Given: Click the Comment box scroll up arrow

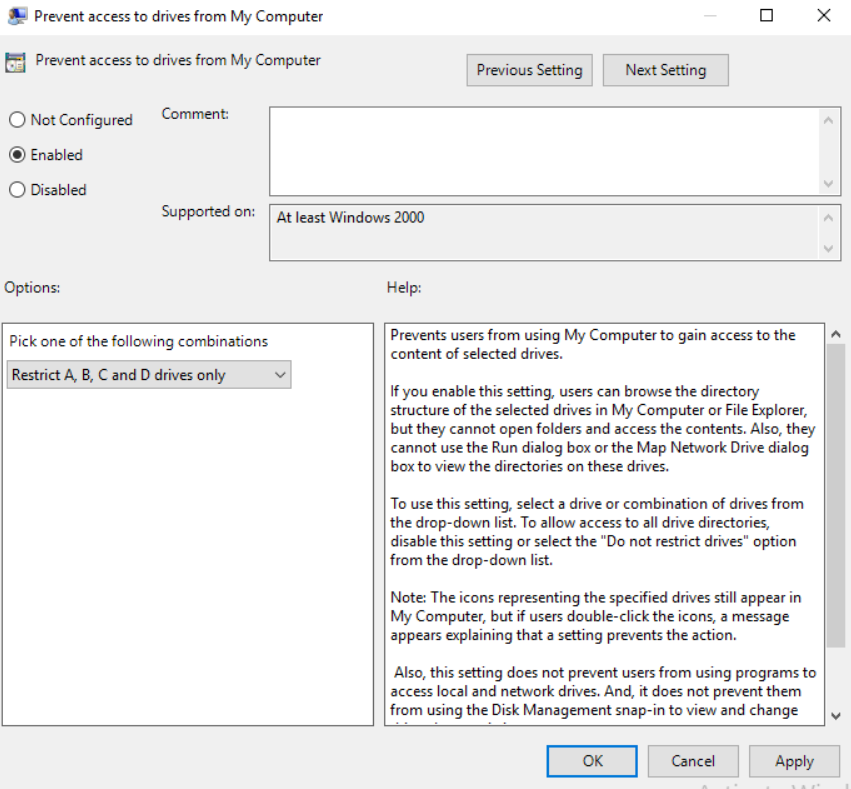Looking at the screenshot, I should tap(829, 119).
